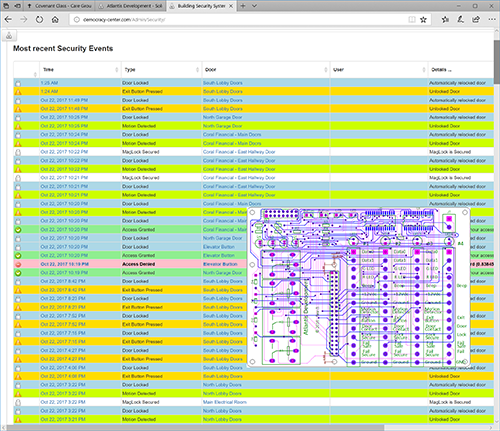
Task: Click the green check on the Elevator Button Access Granted row
Action: [x=18, y=256]
